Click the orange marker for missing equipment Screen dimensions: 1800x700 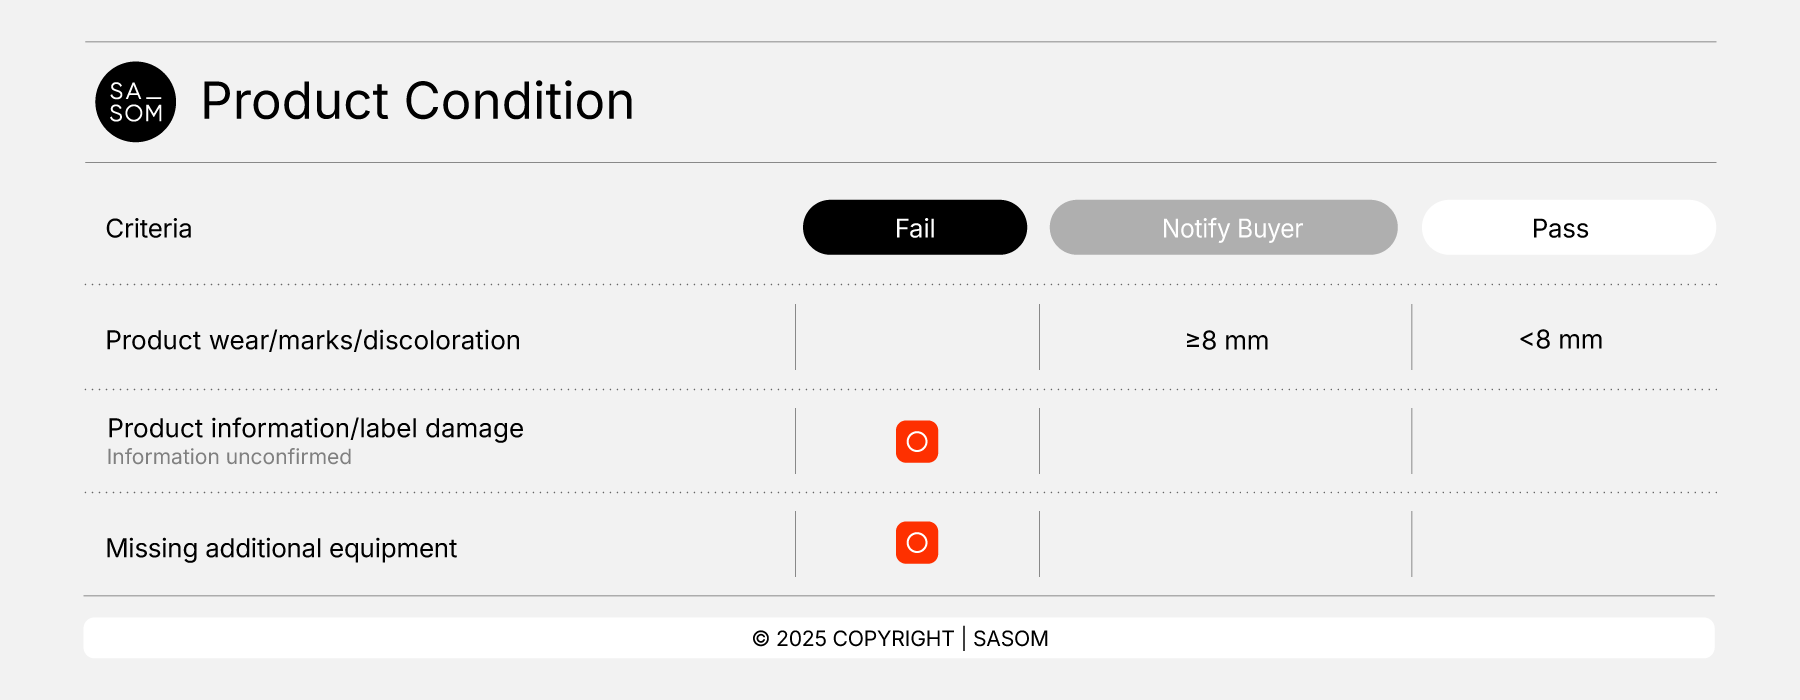click(917, 543)
